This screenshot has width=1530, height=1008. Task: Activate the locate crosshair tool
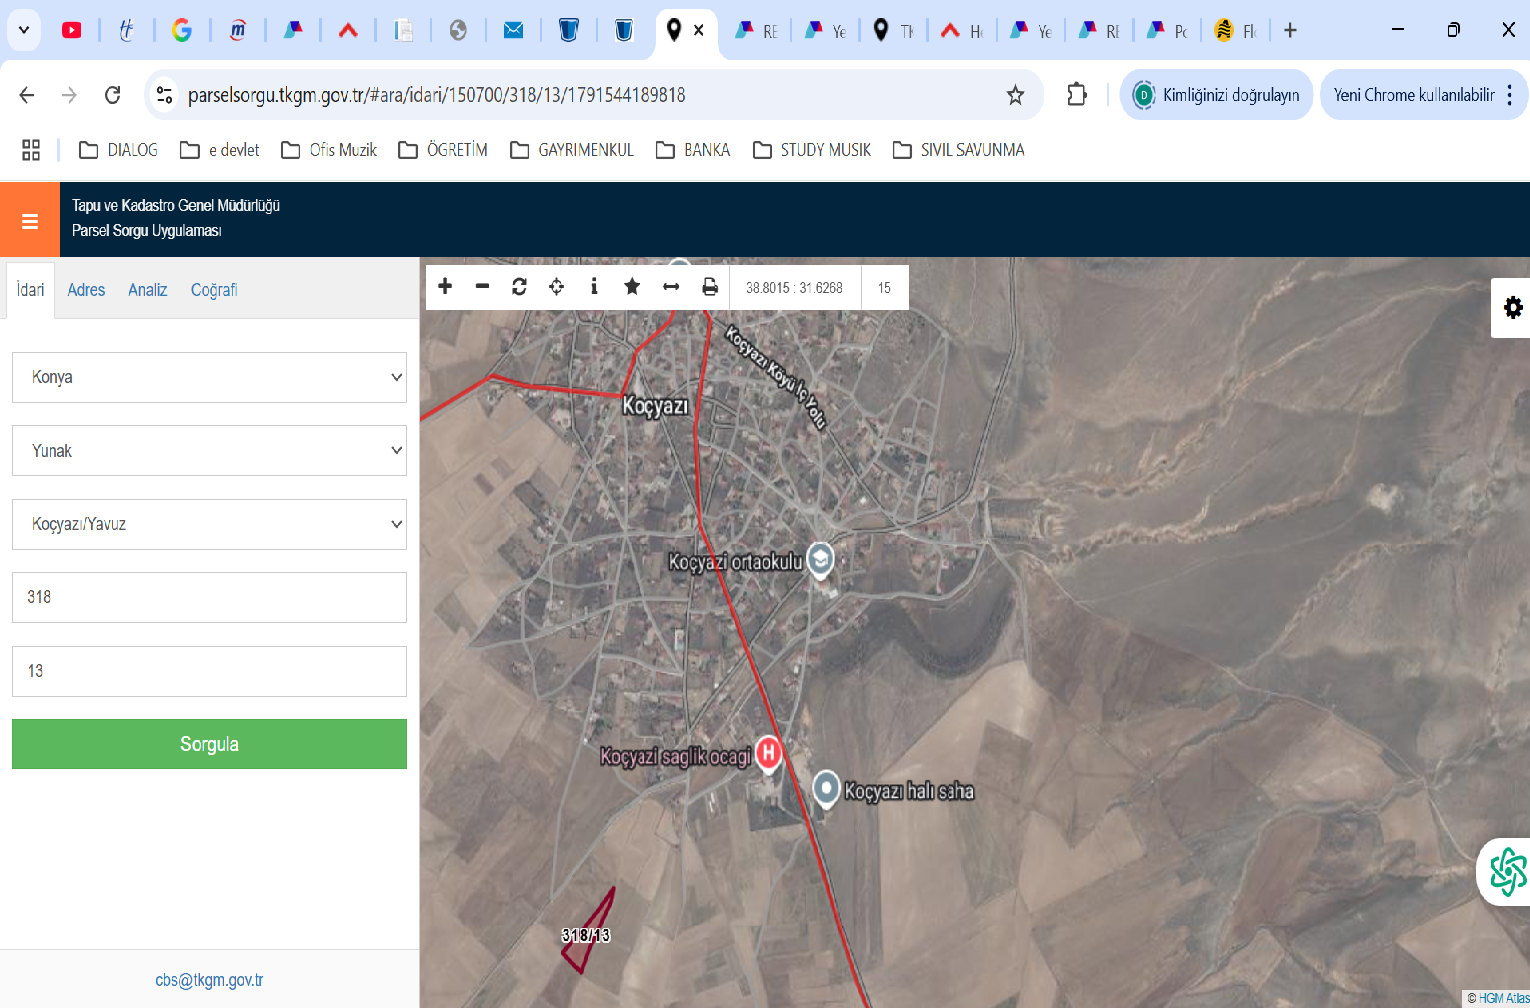[x=557, y=287]
